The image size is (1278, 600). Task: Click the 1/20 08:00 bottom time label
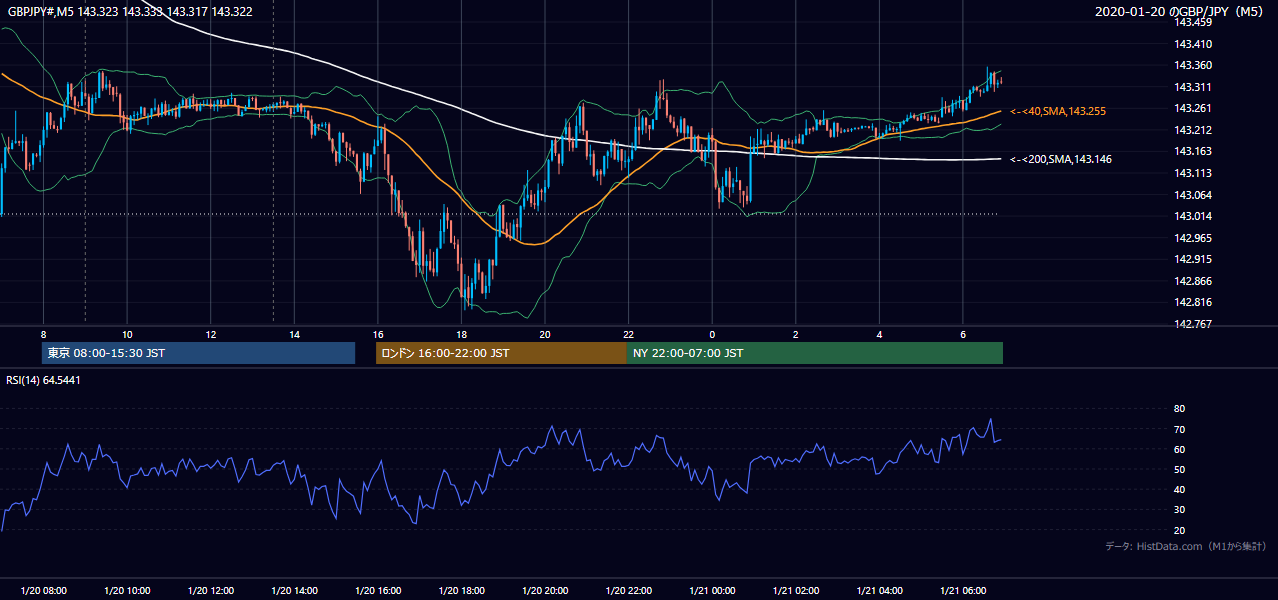pyautogui.click(x=43, y=591)
